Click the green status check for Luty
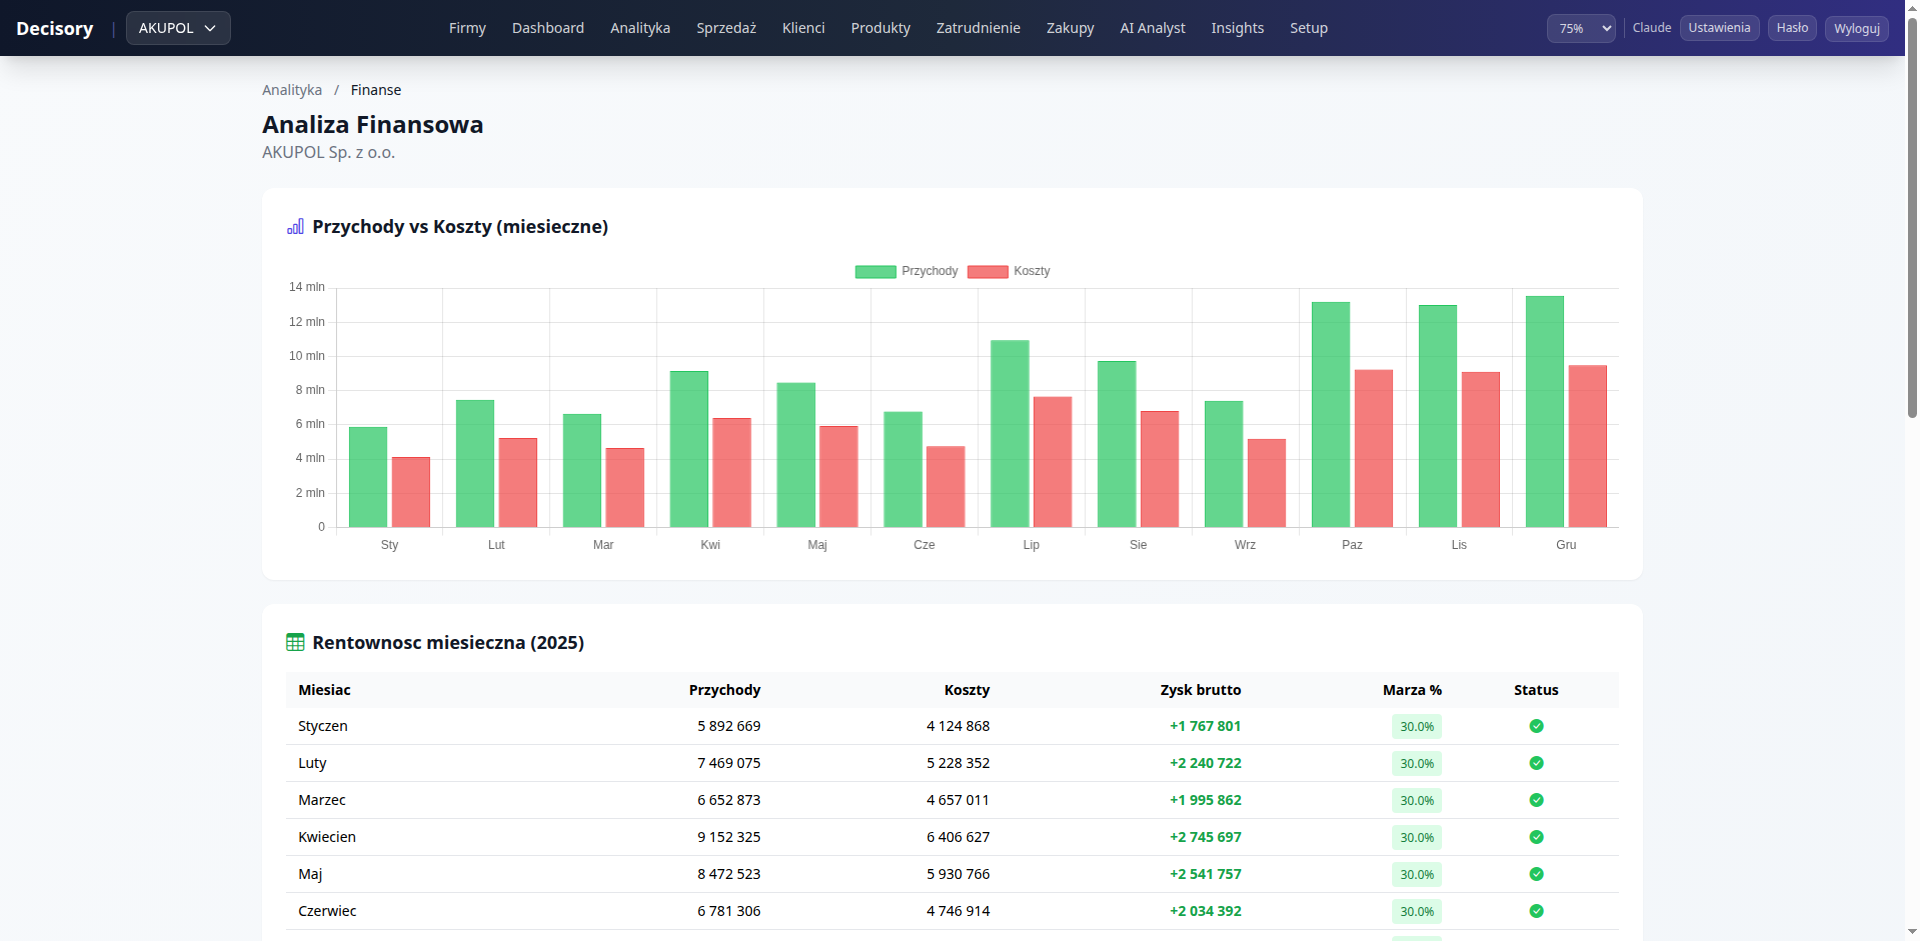Screen dimensions: 1920x941 [1536, 763]
